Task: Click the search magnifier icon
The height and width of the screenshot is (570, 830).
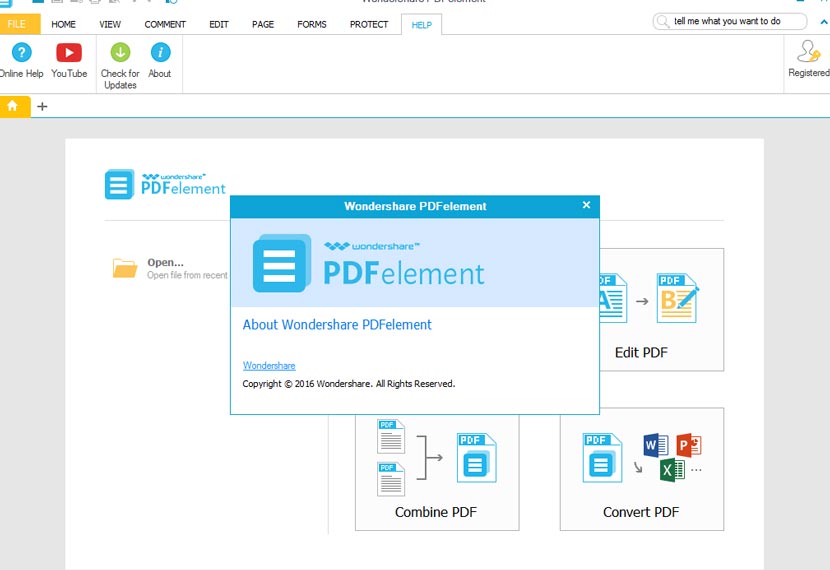Action: (x=662, y=21)
